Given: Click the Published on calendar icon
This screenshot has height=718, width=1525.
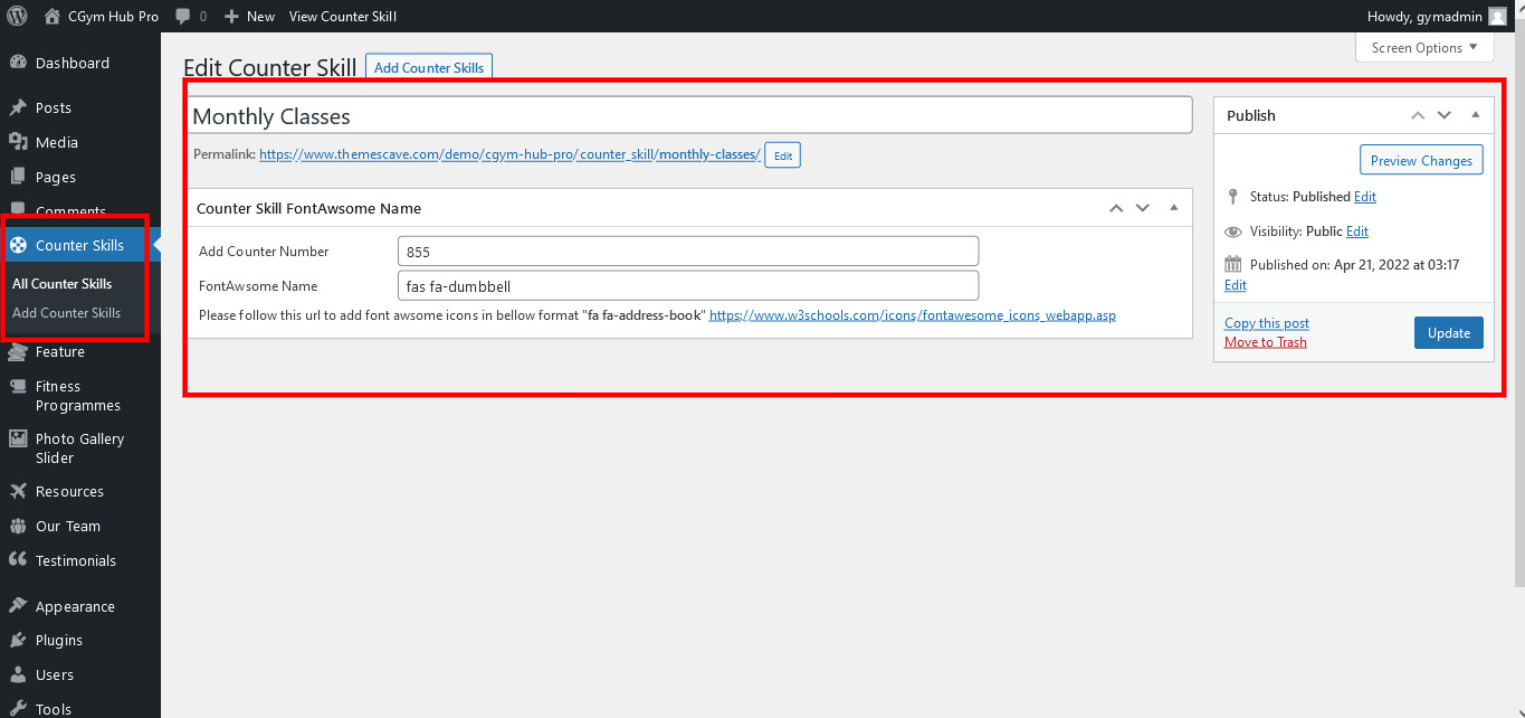Looking at the screenshot, I should click(x=1233, y=265).
